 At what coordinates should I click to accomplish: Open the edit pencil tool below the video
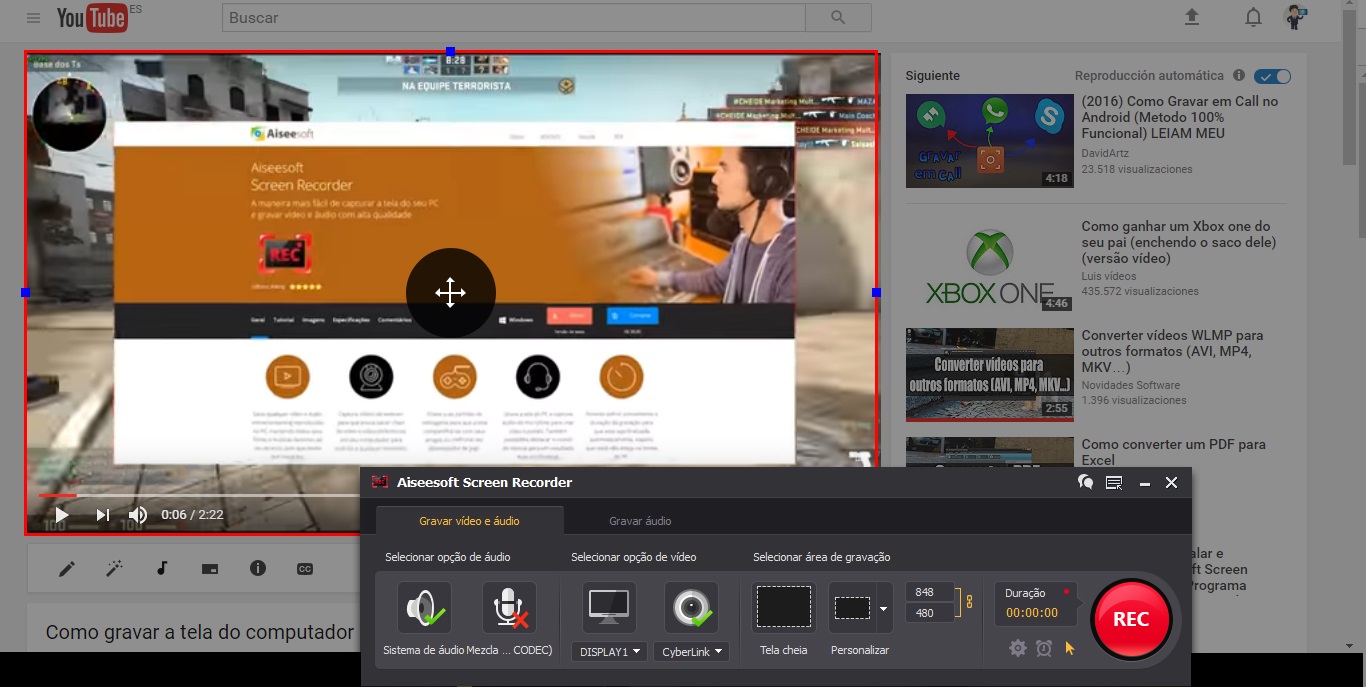[67, 569]
